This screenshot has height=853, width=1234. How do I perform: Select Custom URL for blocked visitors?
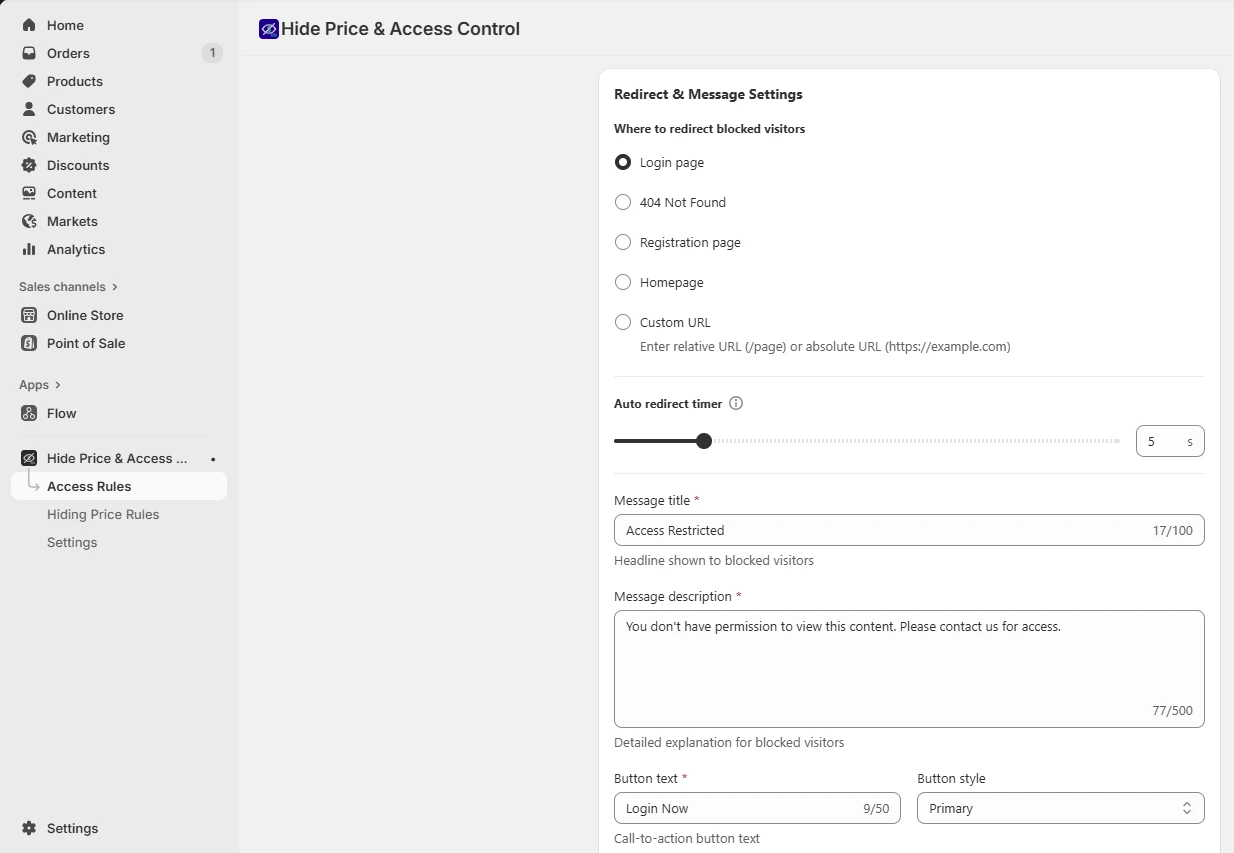click(622, 322)
